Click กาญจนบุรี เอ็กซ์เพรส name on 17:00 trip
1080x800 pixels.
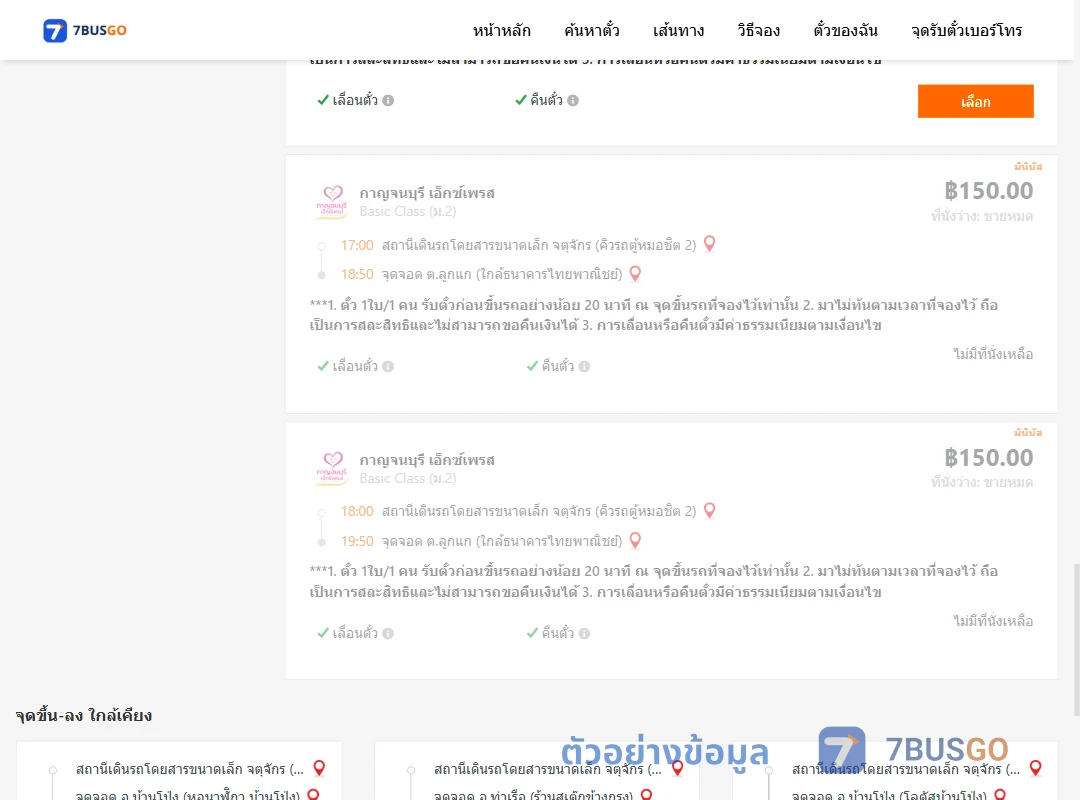tap(427, 193)
